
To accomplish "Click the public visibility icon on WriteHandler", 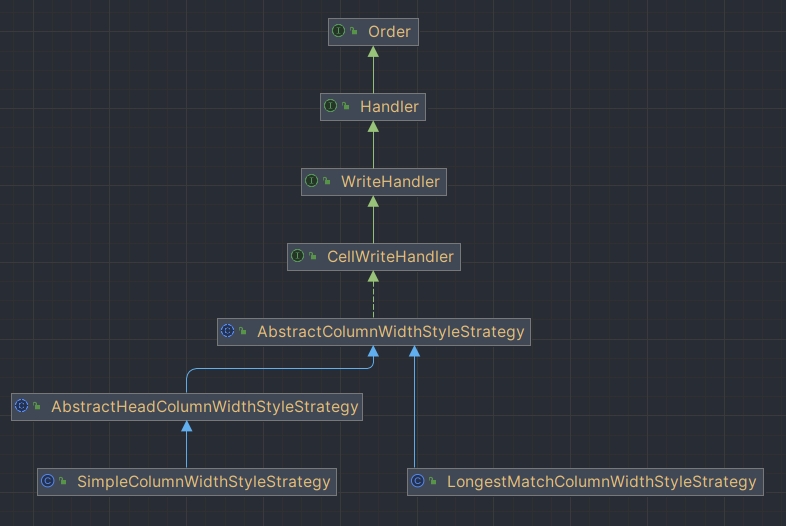I will 327,182.
